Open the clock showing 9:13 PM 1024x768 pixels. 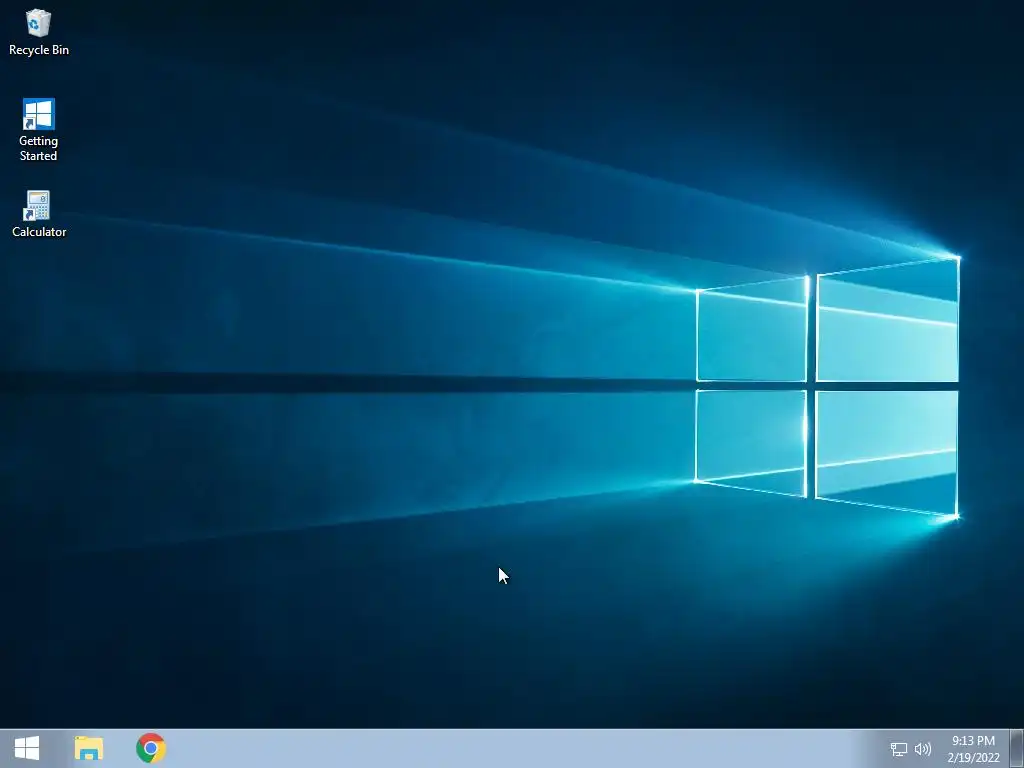pos(973,748)
